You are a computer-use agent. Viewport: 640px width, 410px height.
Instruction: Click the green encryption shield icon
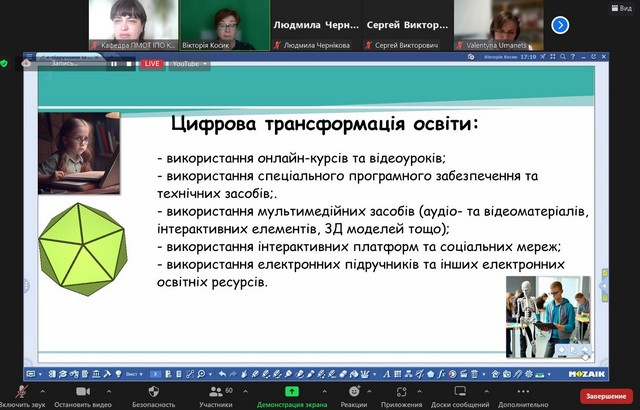pos(4,64)
